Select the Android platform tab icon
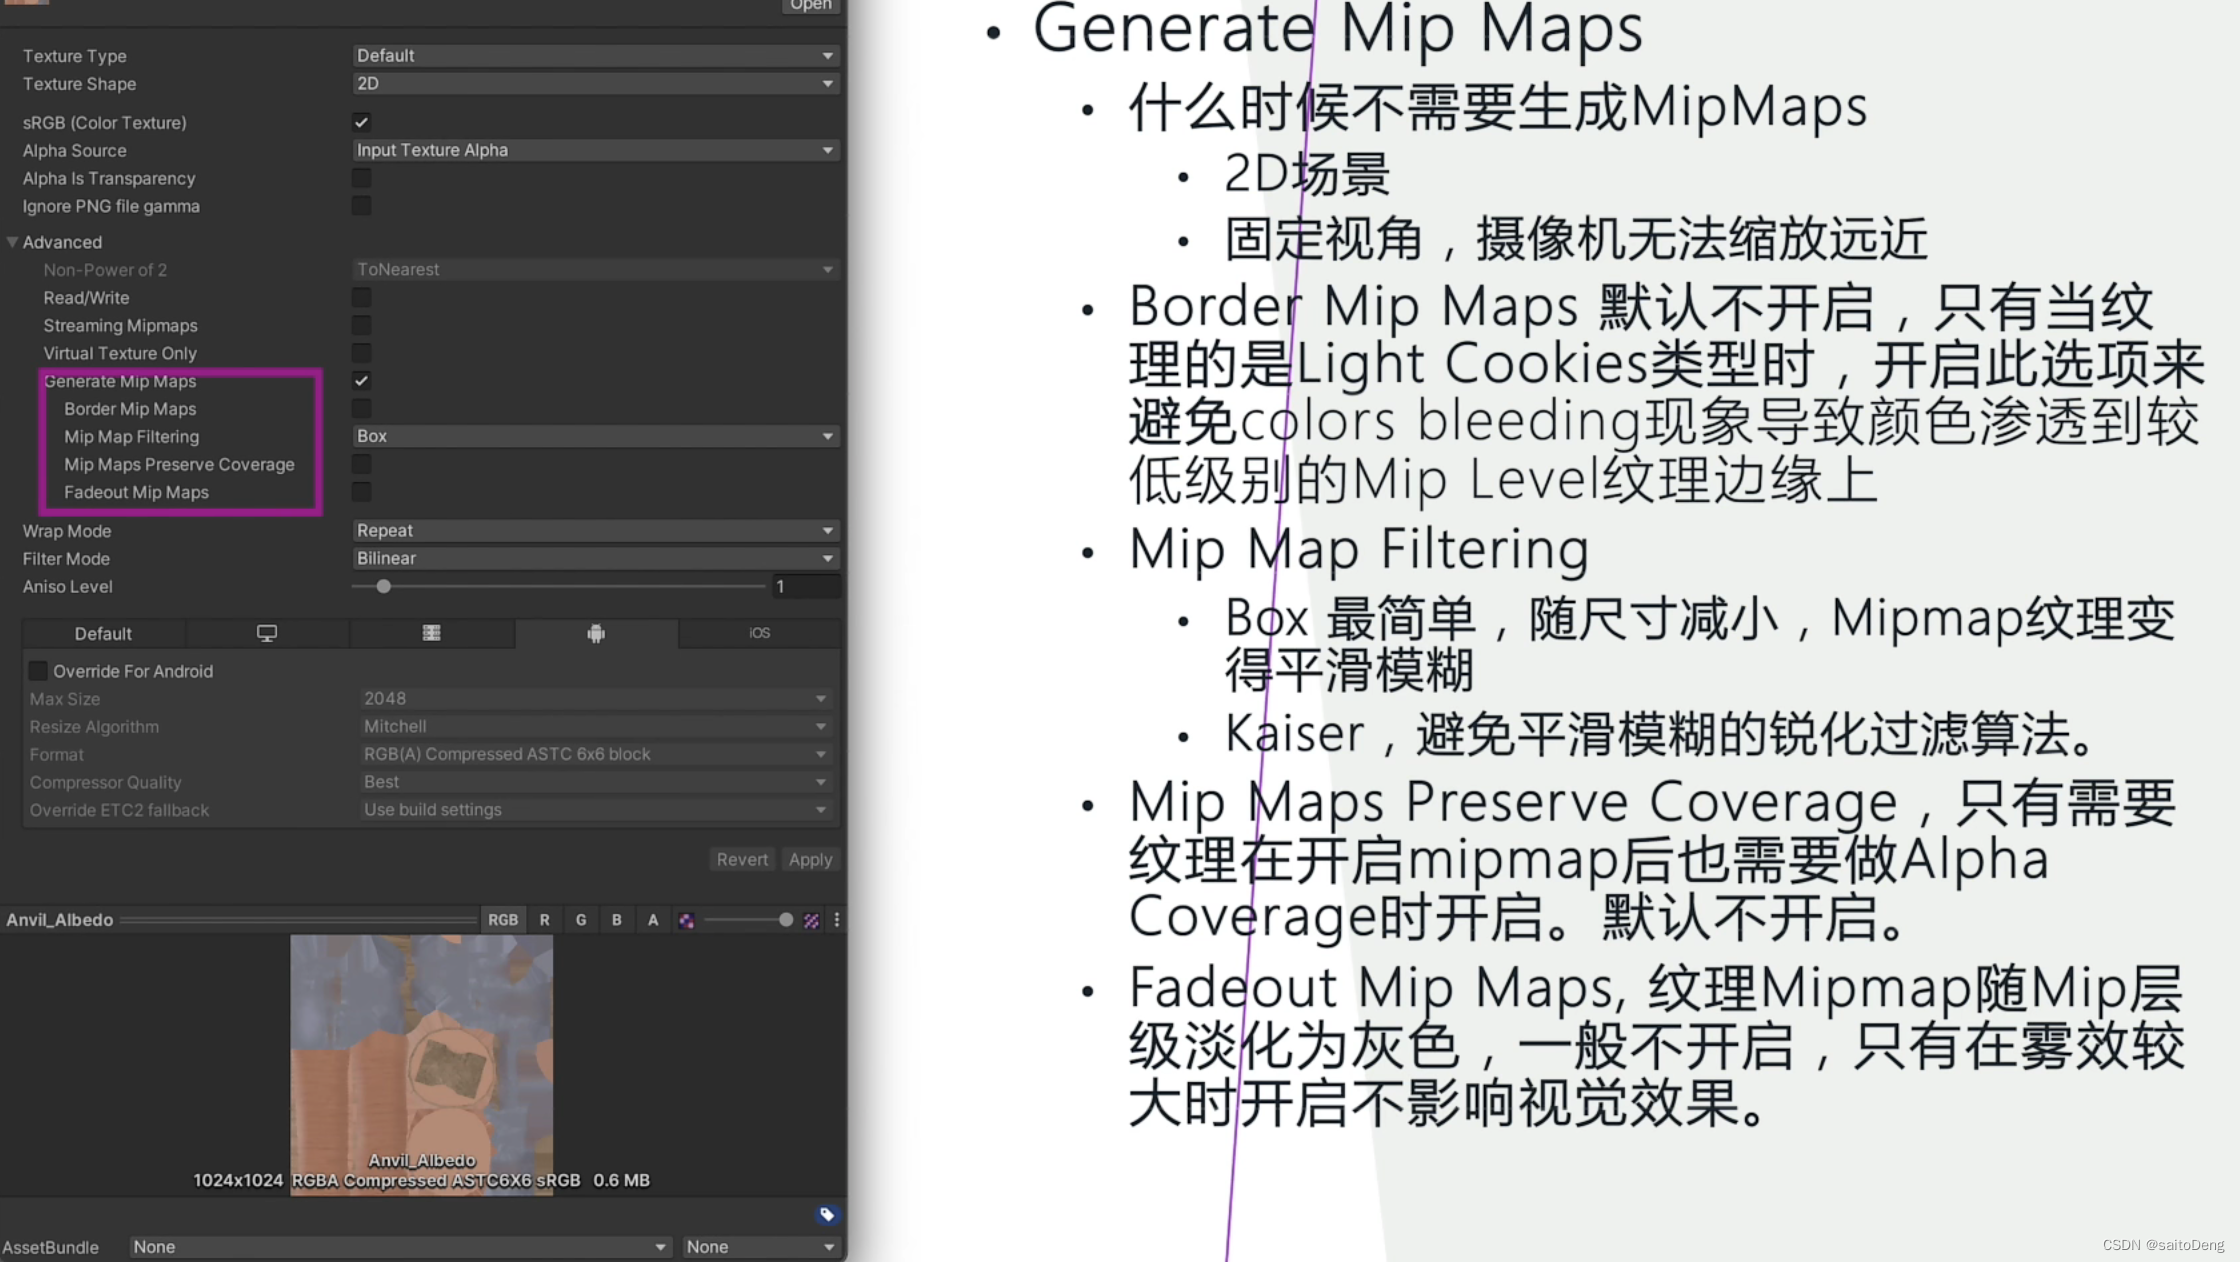 (596, 633)
